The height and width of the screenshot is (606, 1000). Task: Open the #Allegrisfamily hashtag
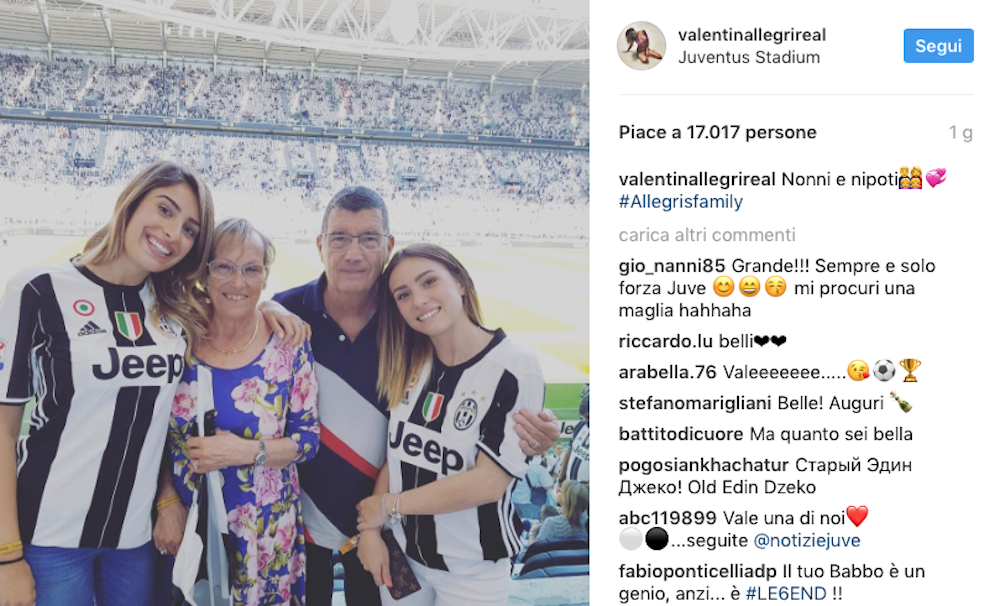tap(680, 202)
